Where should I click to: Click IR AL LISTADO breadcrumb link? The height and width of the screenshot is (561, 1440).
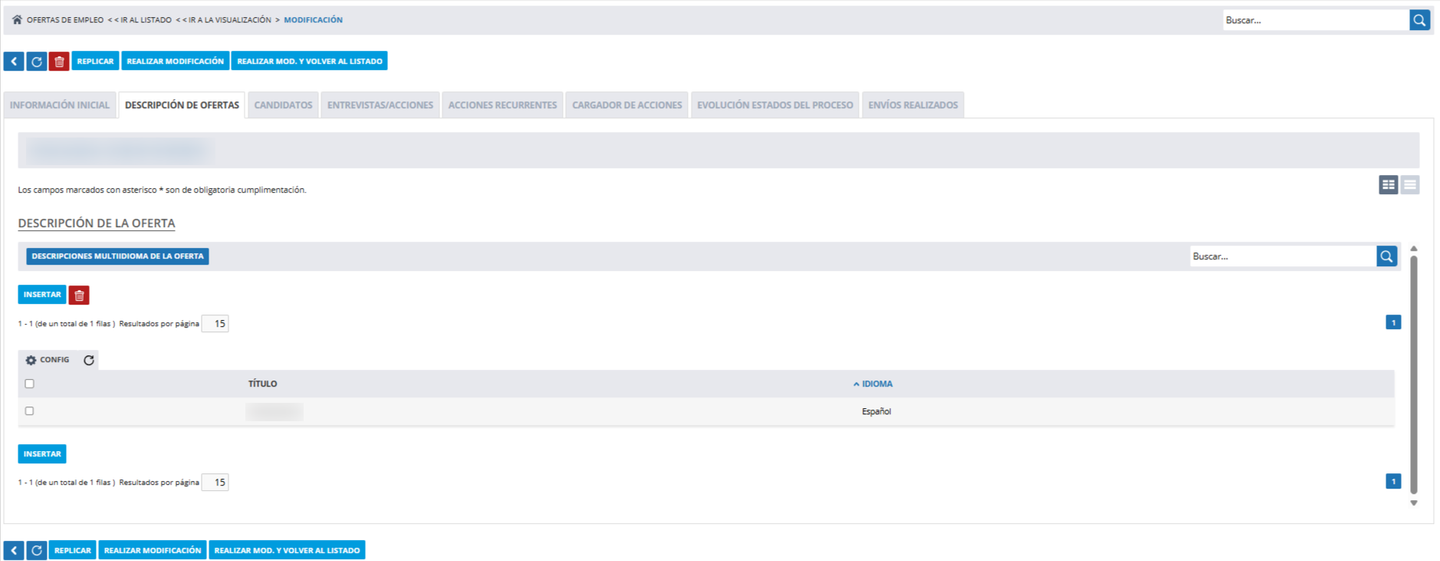pos(146,20)
